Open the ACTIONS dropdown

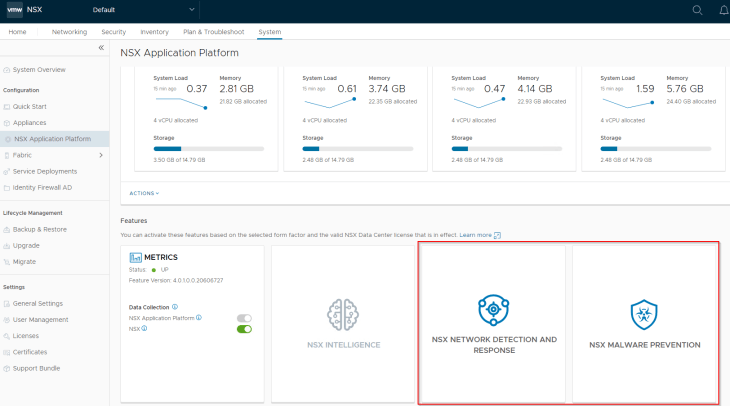click(144, 193)
